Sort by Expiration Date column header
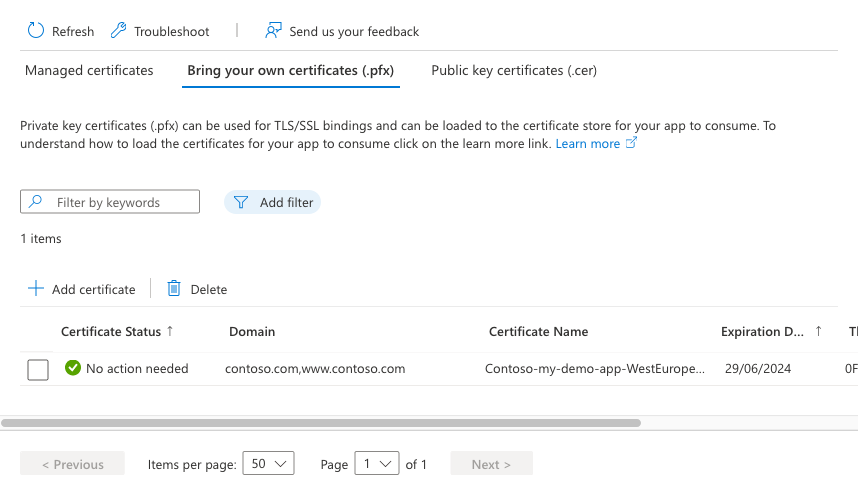Image resolution: width=858 pixels, height=495 pixels. tap(763, 331)
